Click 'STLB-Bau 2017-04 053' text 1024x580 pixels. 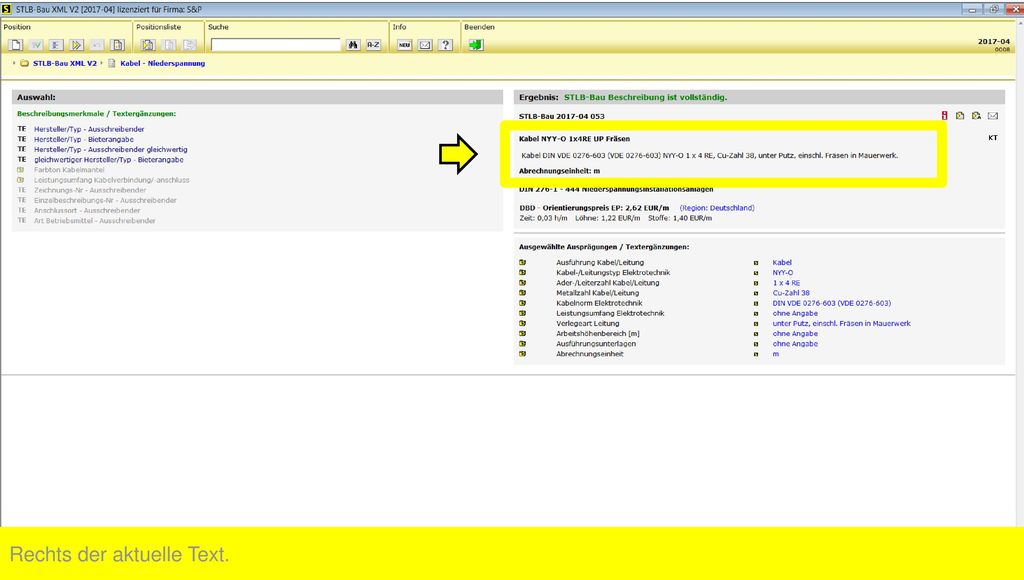pyautogui.click(x=562, y=116)
